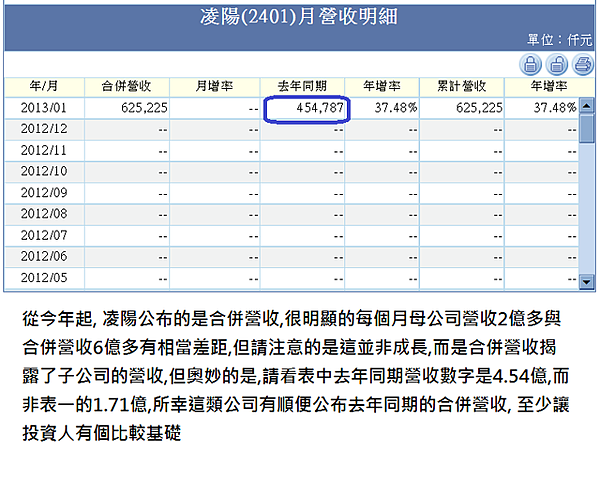Select the 2012/05 row date
Image resolution: width=600 pixels, height=480 pixels.
44,278
